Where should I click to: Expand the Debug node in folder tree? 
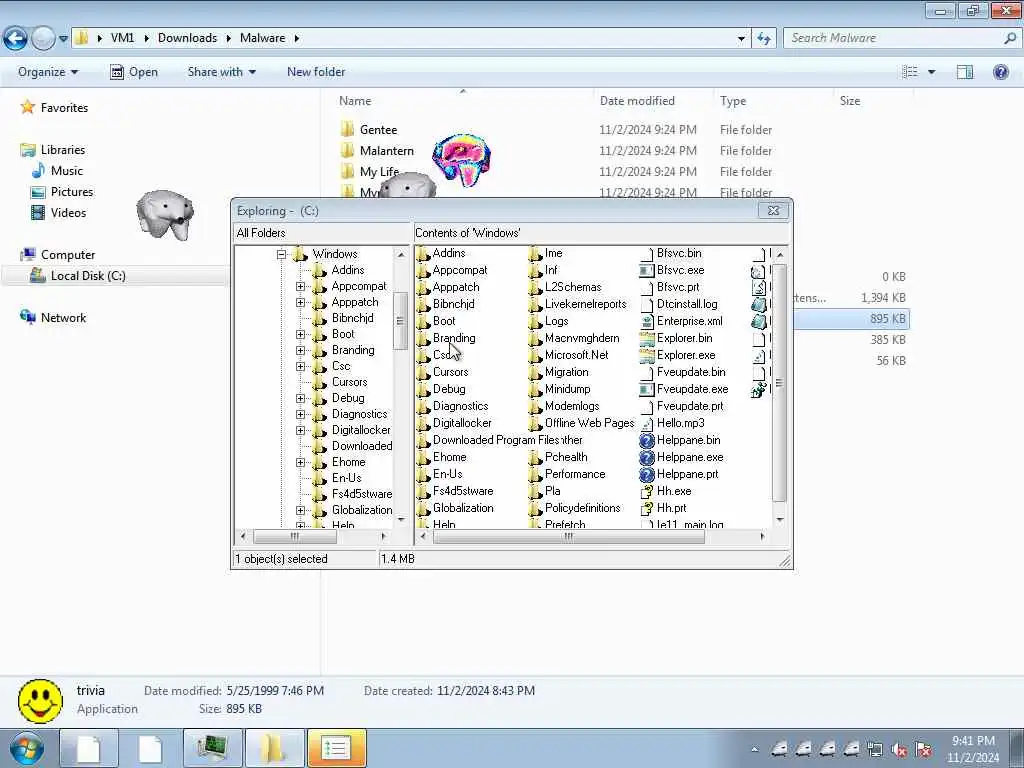pos(300,398)
